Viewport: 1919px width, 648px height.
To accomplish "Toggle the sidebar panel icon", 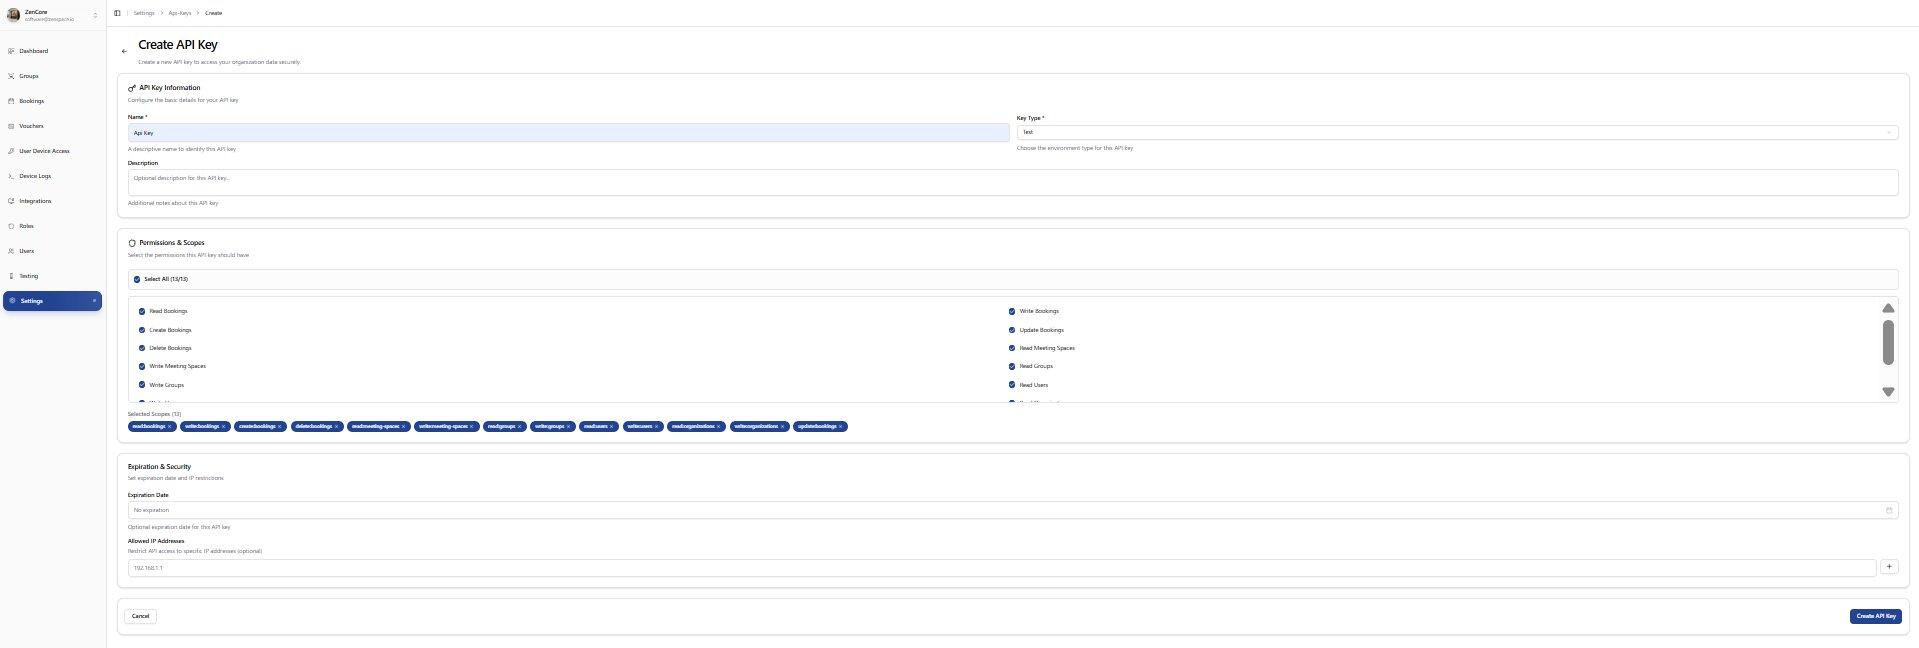I will 117,13.
